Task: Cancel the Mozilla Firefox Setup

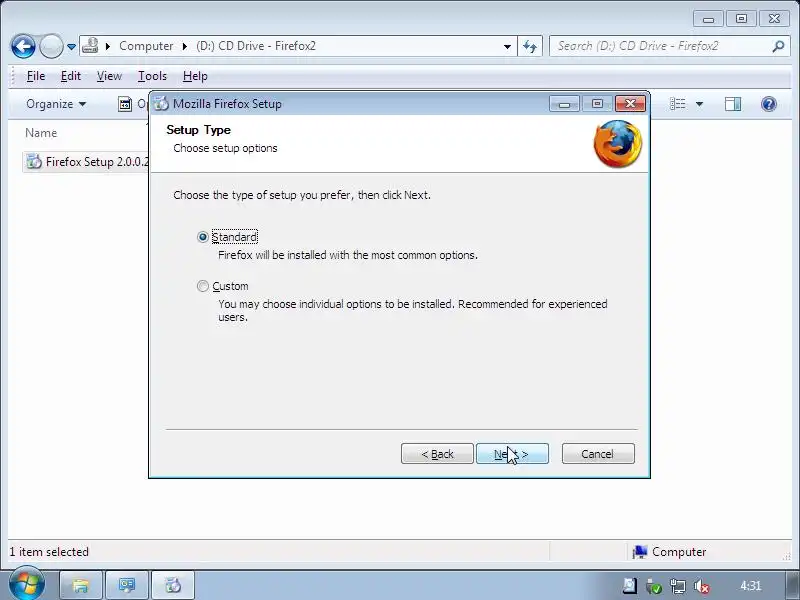Action: pos(598,454)
